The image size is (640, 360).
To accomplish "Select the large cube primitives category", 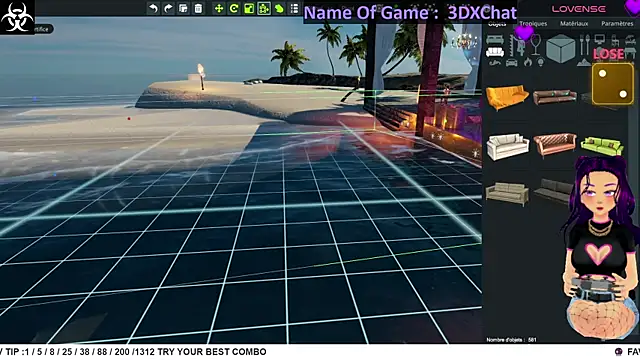I will (x=560, y=48).
